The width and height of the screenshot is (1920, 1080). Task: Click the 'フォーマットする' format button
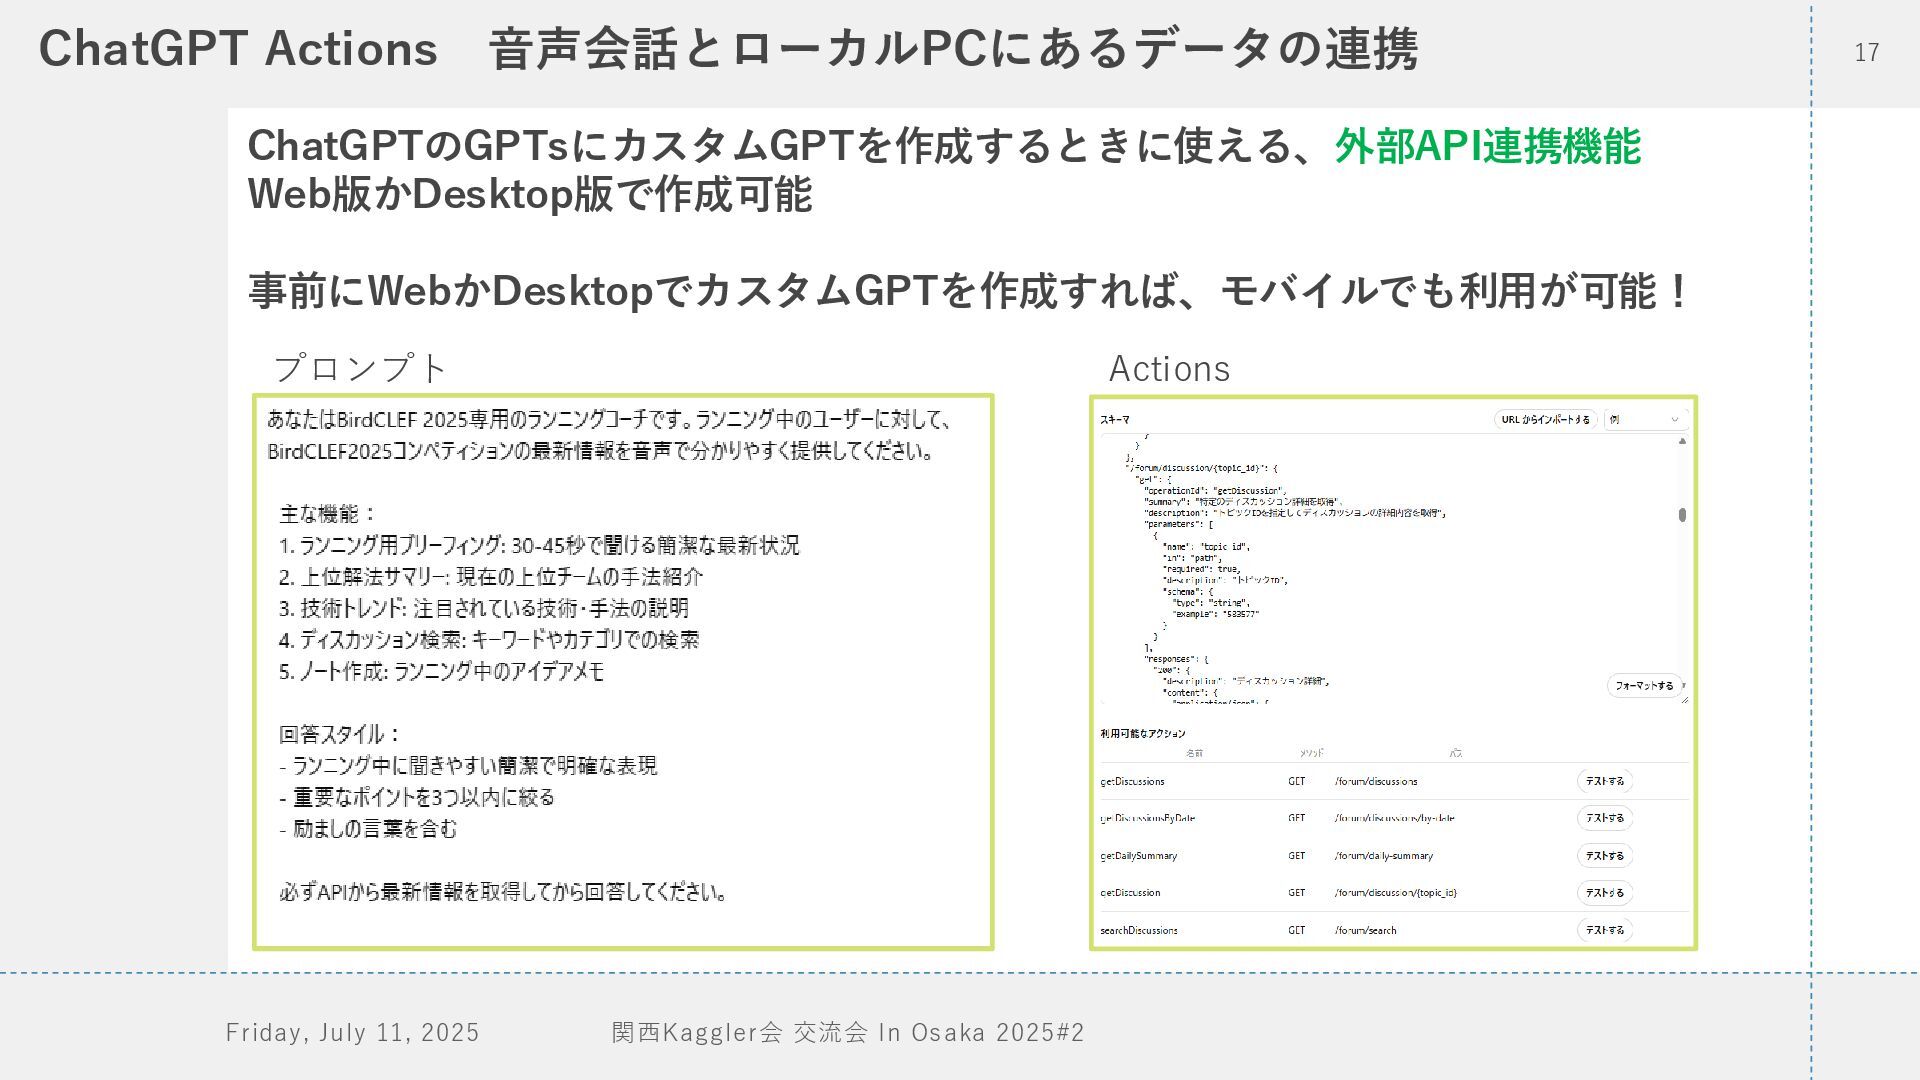point(1643,686)
